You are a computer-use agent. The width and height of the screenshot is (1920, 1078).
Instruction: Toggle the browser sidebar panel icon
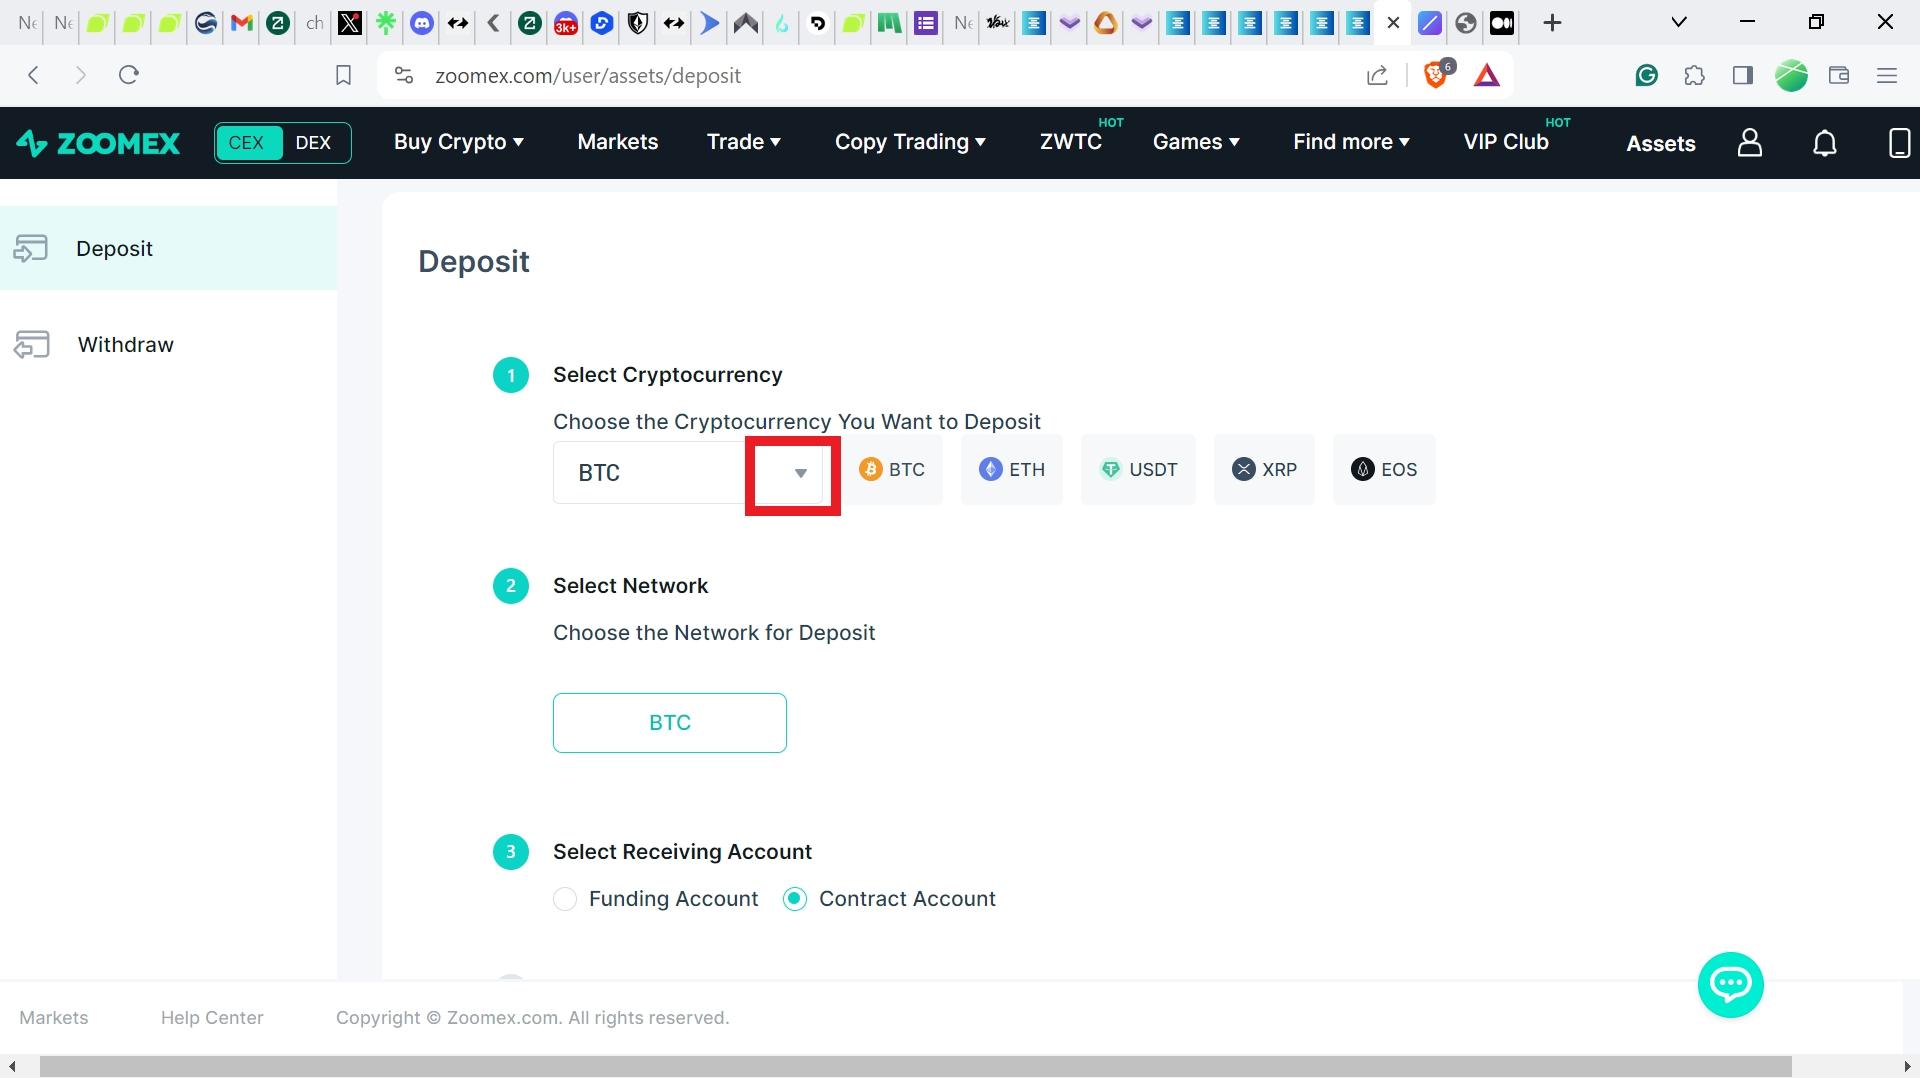[1743, 75]
